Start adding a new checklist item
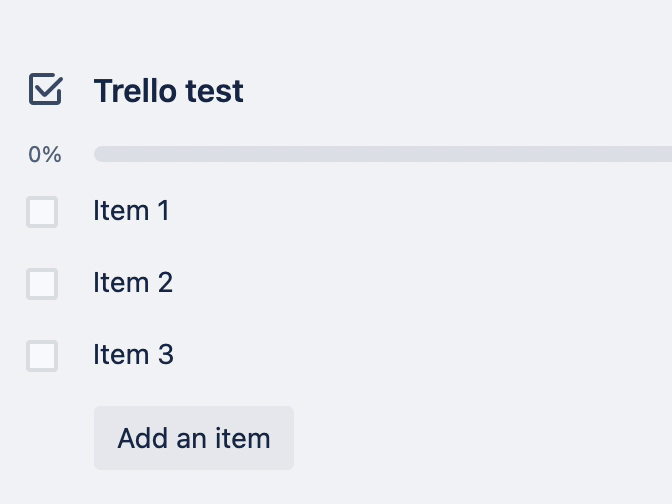Viewport: 672px width, 504px height. pyautogui.click(x=194, y=438)
